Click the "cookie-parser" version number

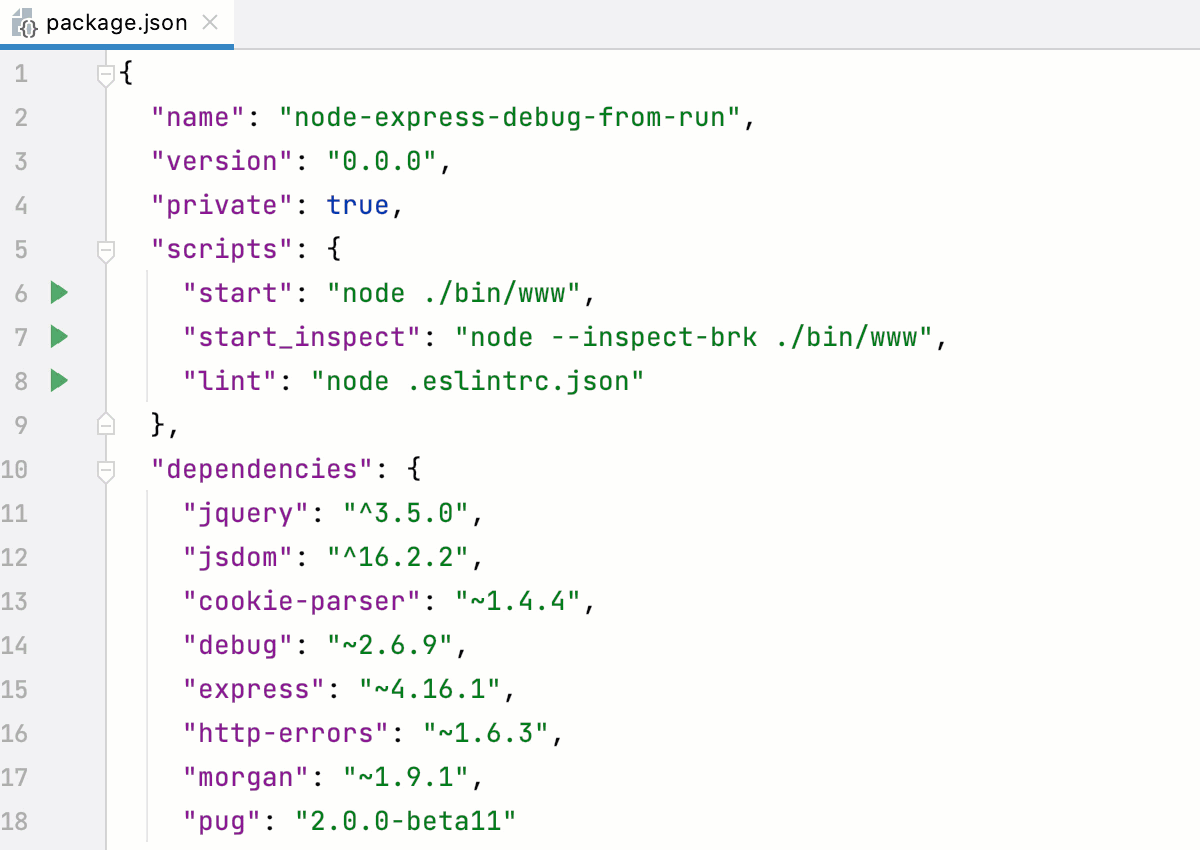[x=520, y=601]
